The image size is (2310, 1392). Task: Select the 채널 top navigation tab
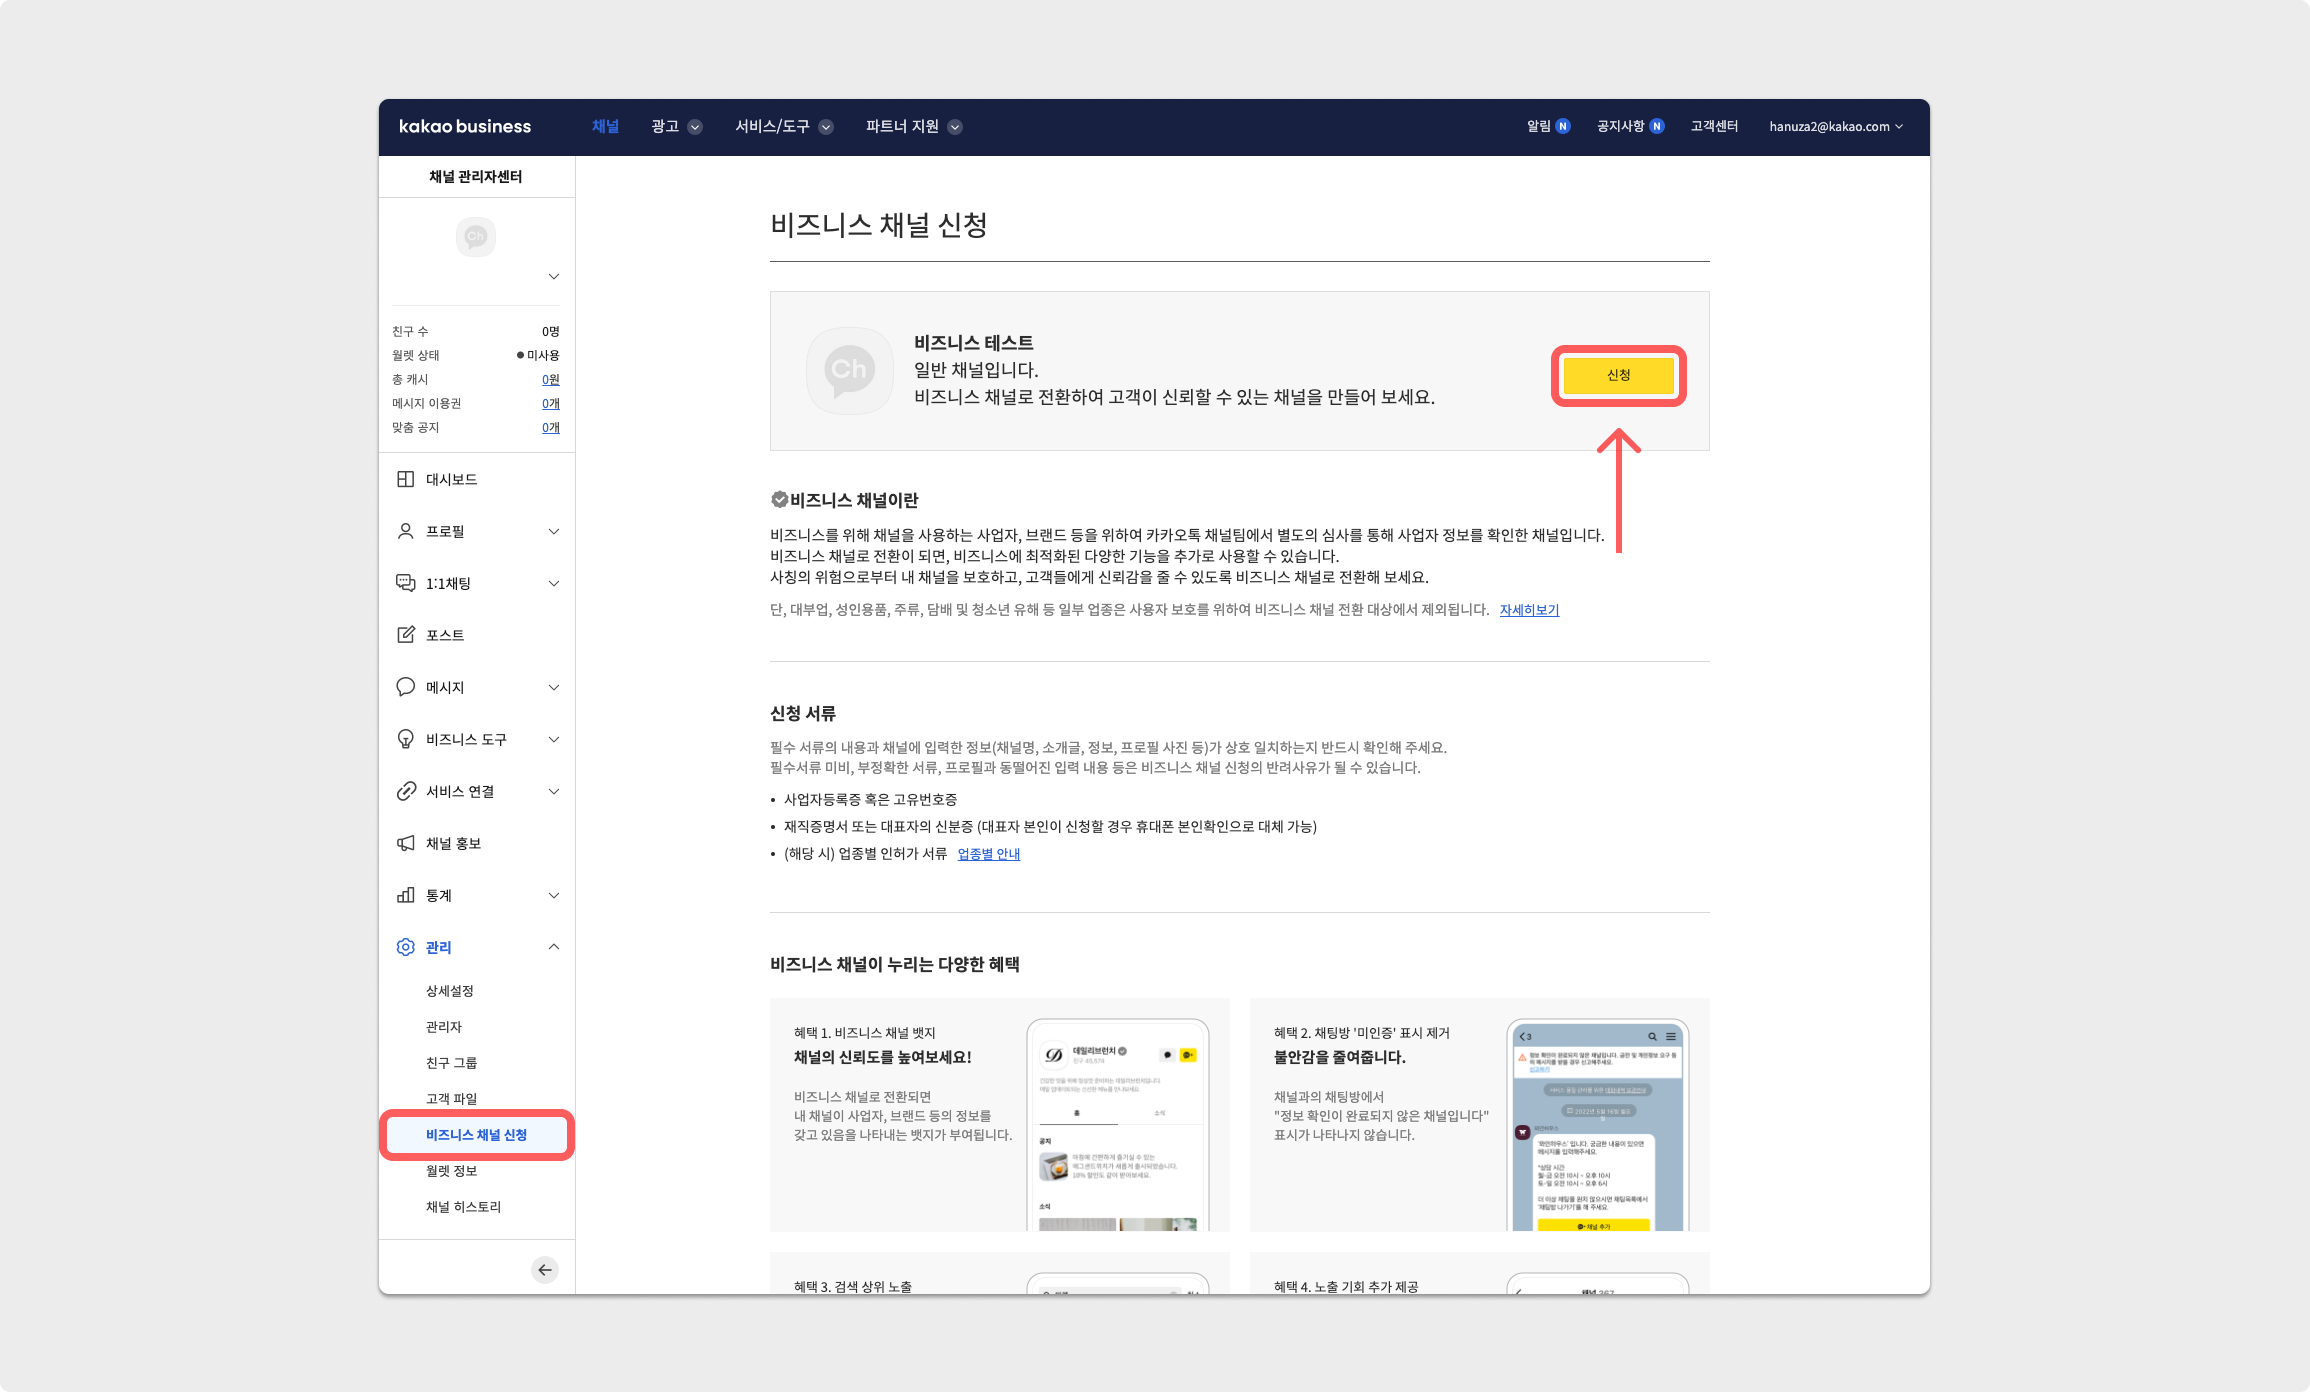605,126
